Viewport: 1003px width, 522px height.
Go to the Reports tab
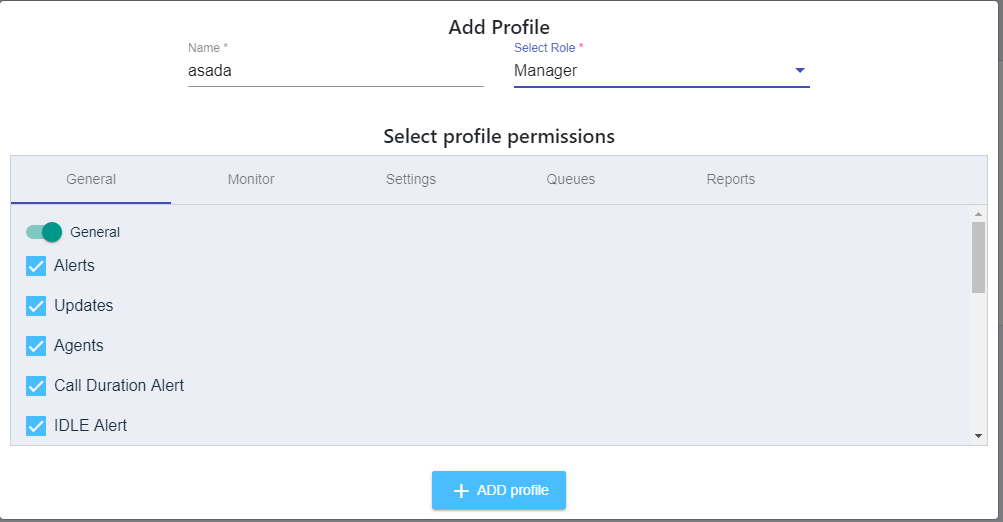[731, 180]
